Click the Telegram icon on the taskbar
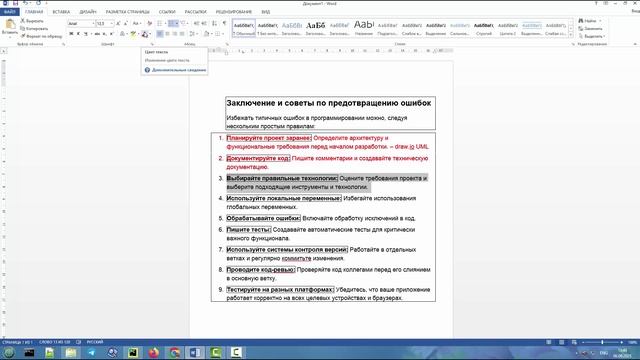The width and height of the screenshot is (640, 360). [x=91, y=353]
